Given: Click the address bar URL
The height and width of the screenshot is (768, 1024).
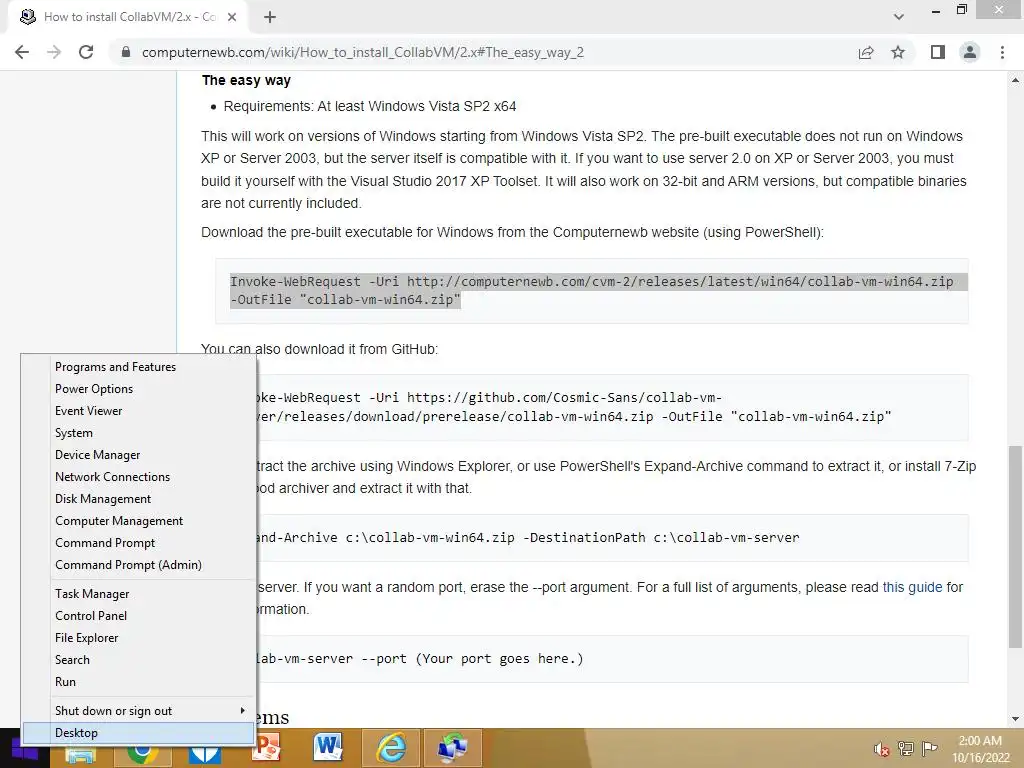Looking at the screenshot, I should click(362, 52).
